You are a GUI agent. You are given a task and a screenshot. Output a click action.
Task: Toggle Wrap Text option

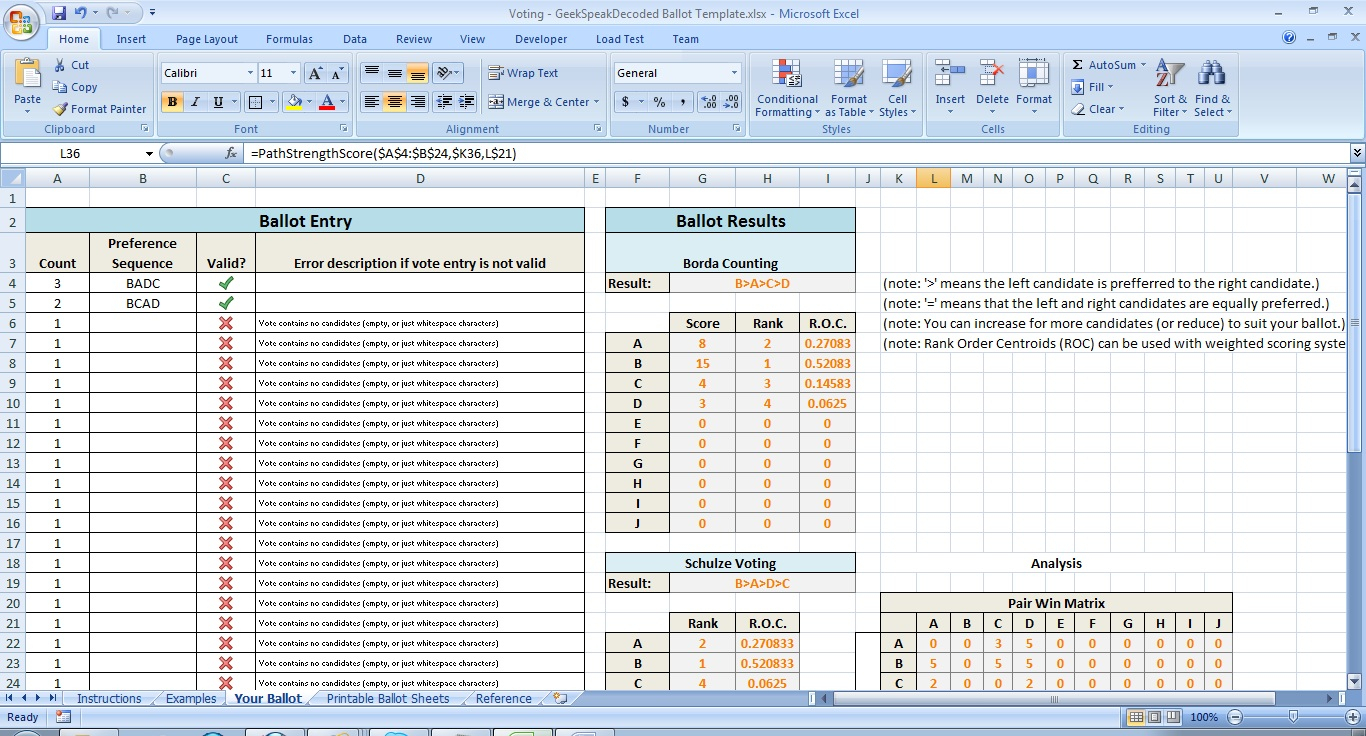click(x=523, y=73)
